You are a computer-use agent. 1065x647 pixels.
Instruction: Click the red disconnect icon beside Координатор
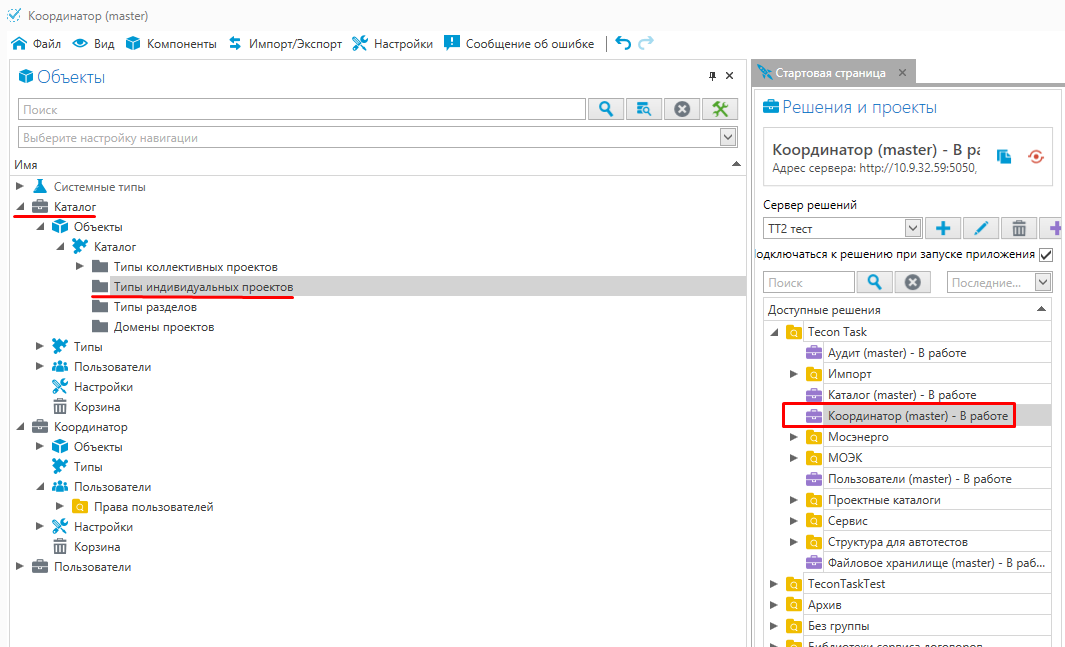coord(1036,156)
